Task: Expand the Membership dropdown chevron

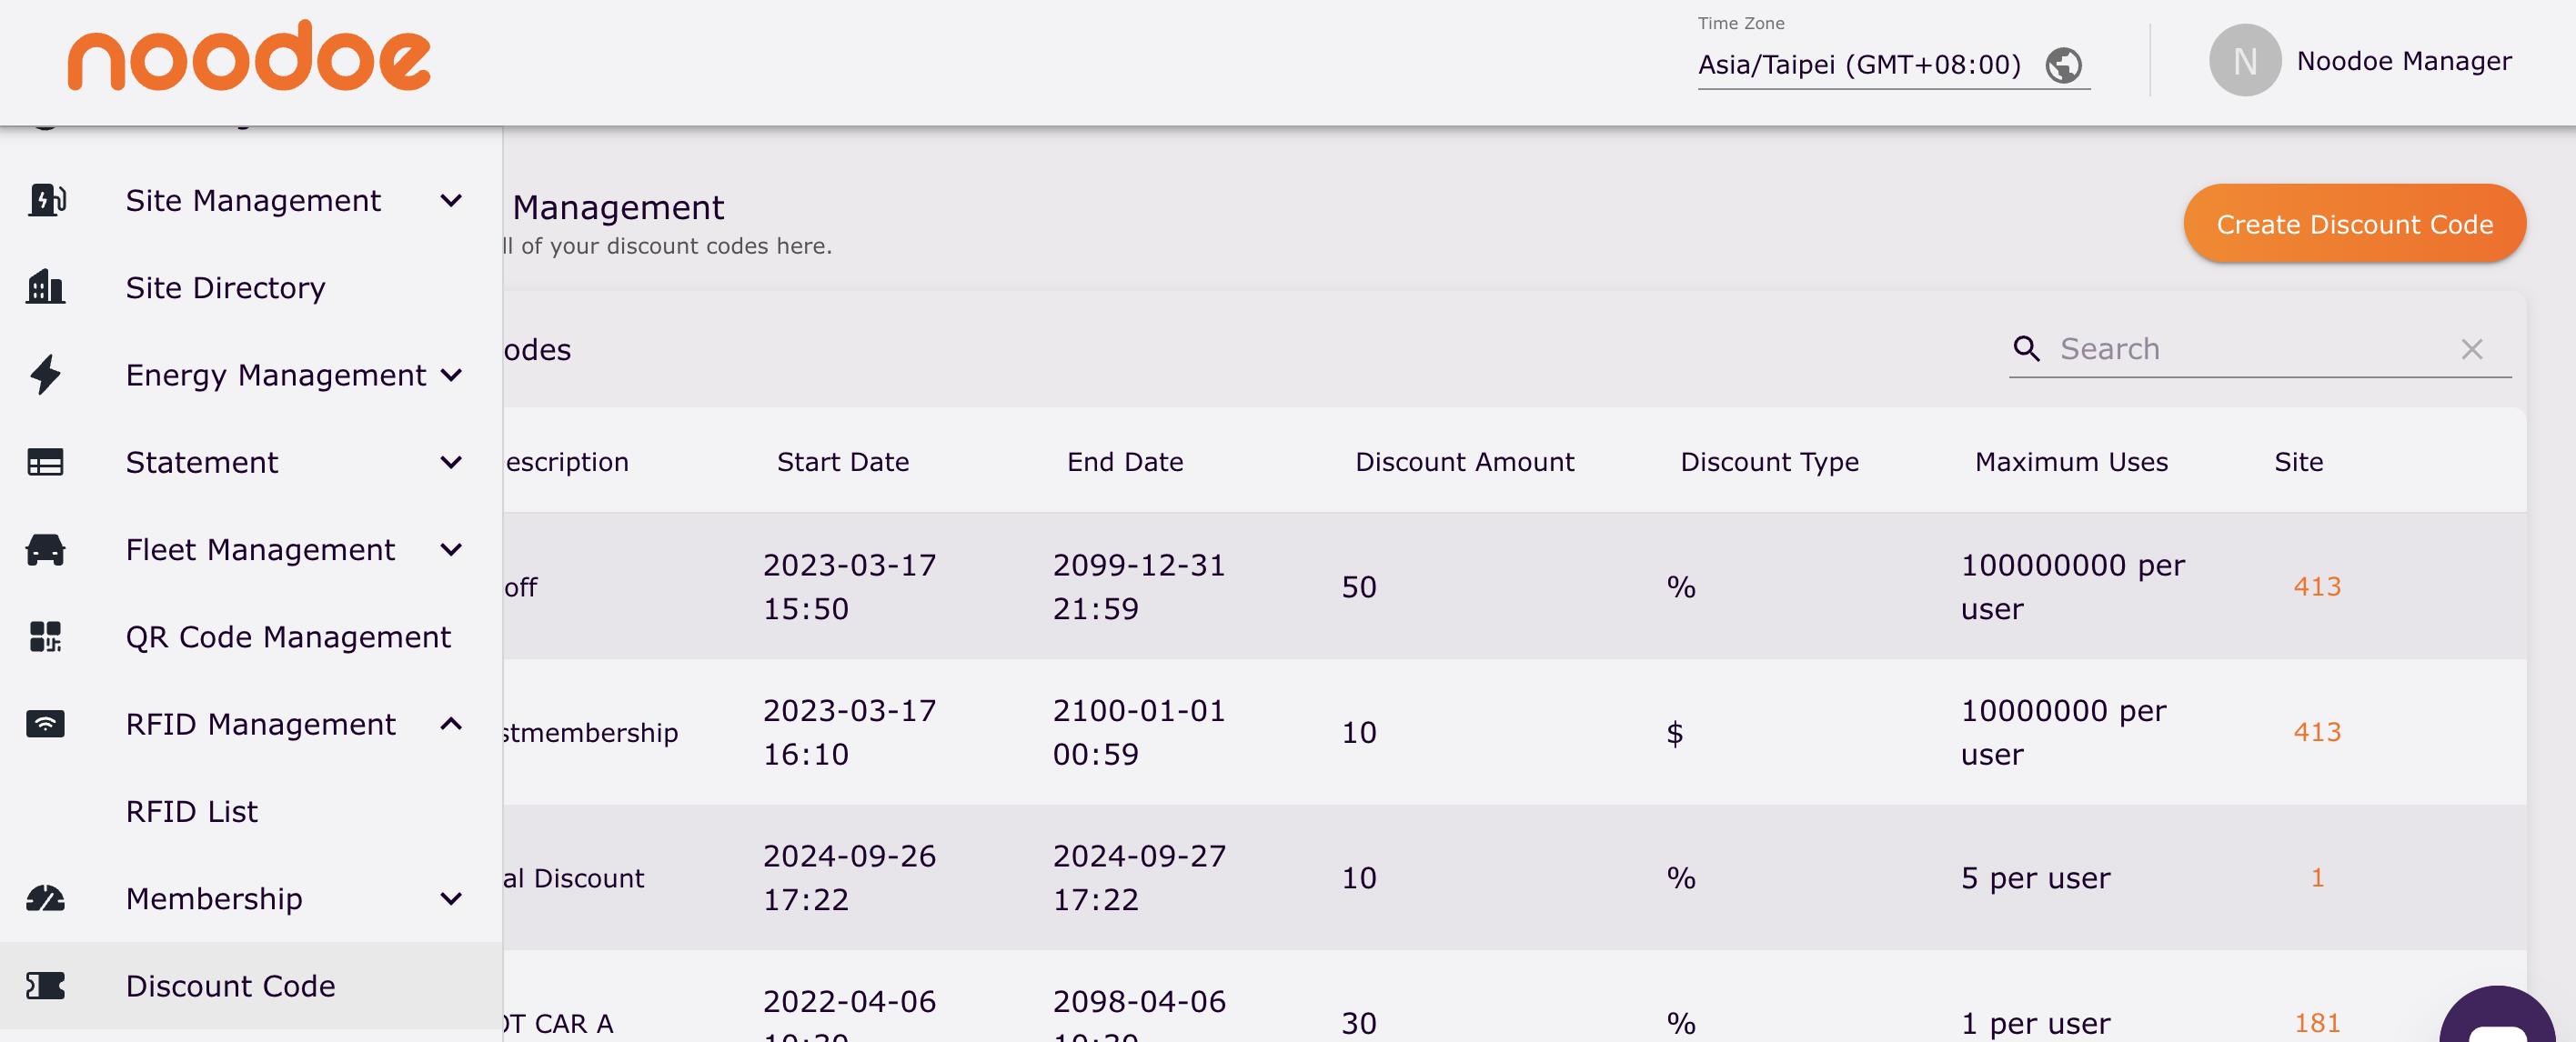Action: tap(452, 898)
